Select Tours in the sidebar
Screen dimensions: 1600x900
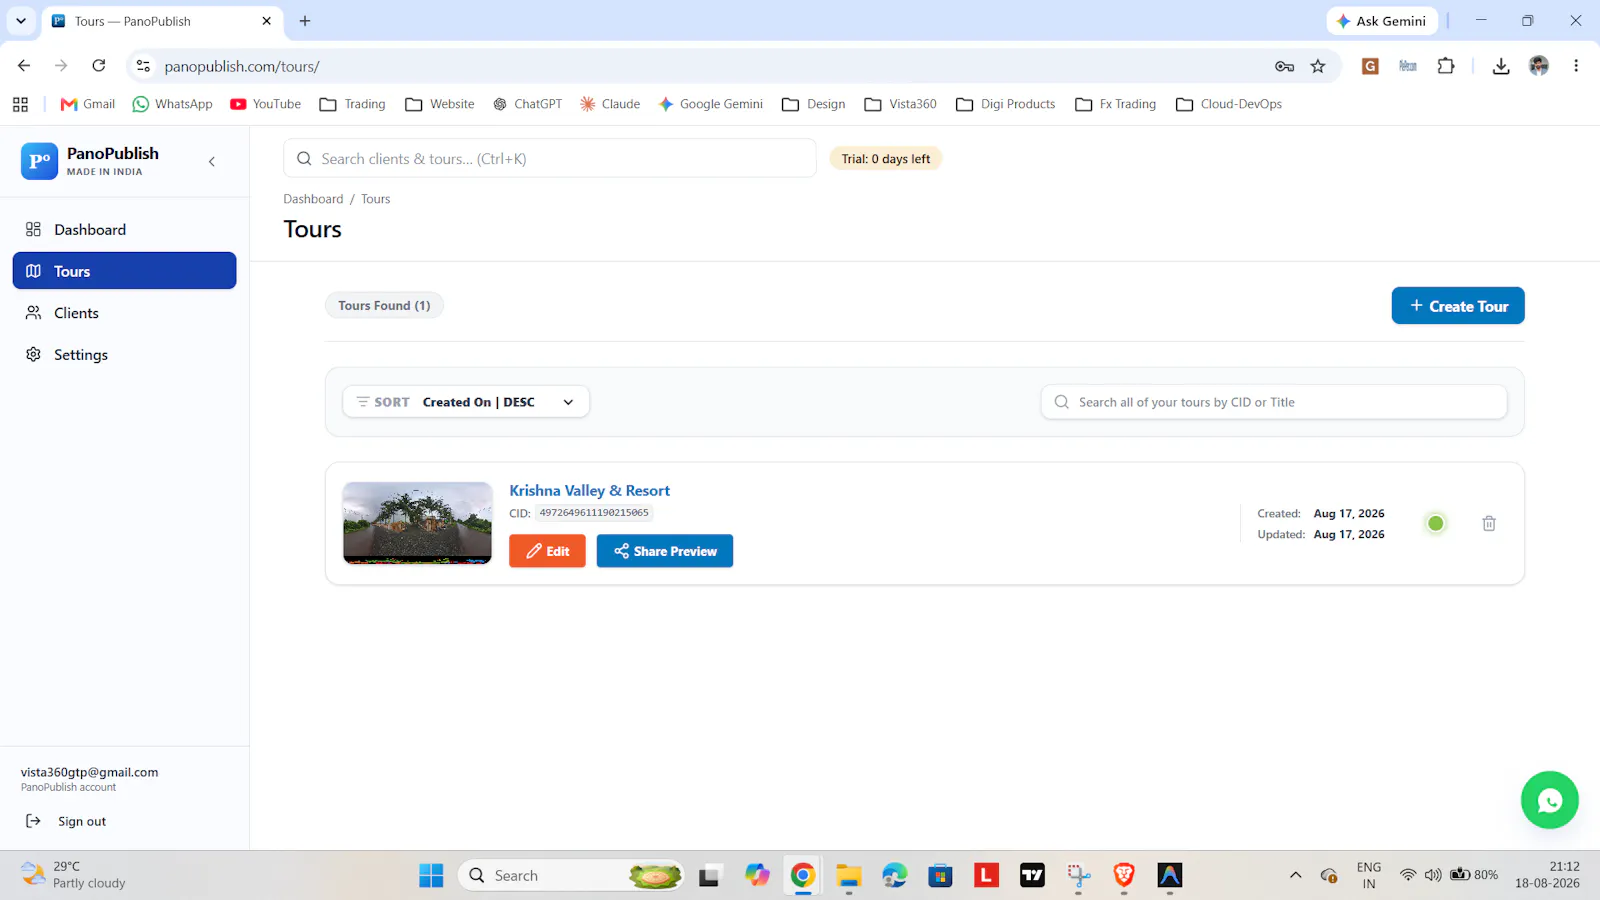coord(124,271)
